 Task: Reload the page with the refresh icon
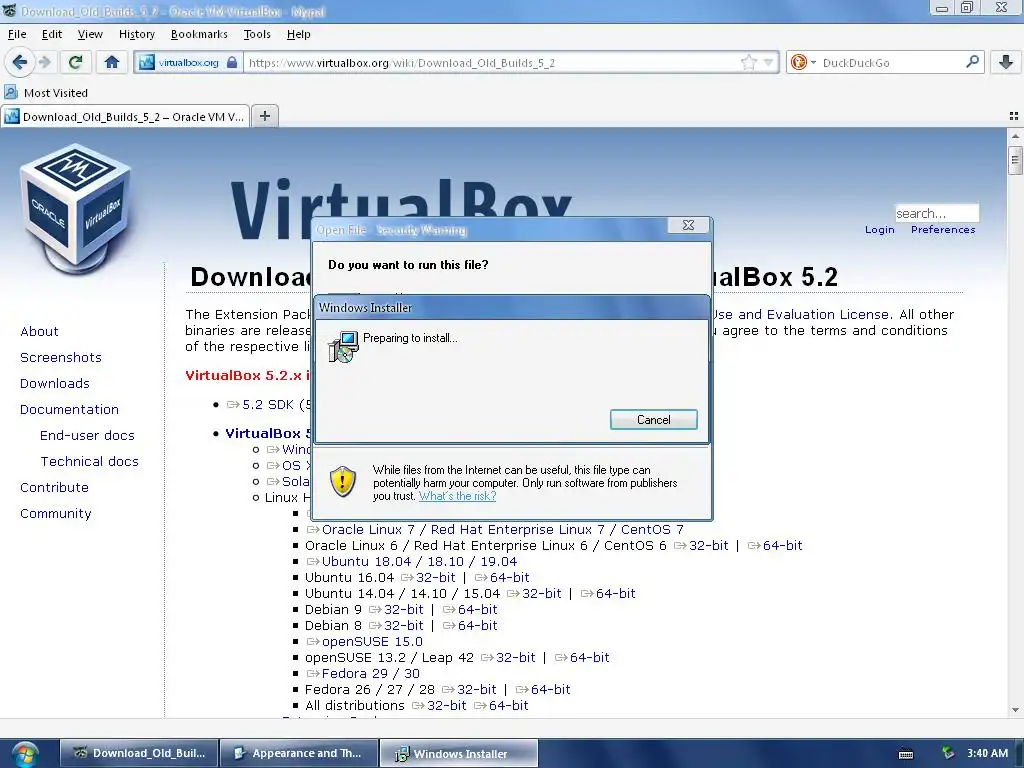[x=75, y=63]
